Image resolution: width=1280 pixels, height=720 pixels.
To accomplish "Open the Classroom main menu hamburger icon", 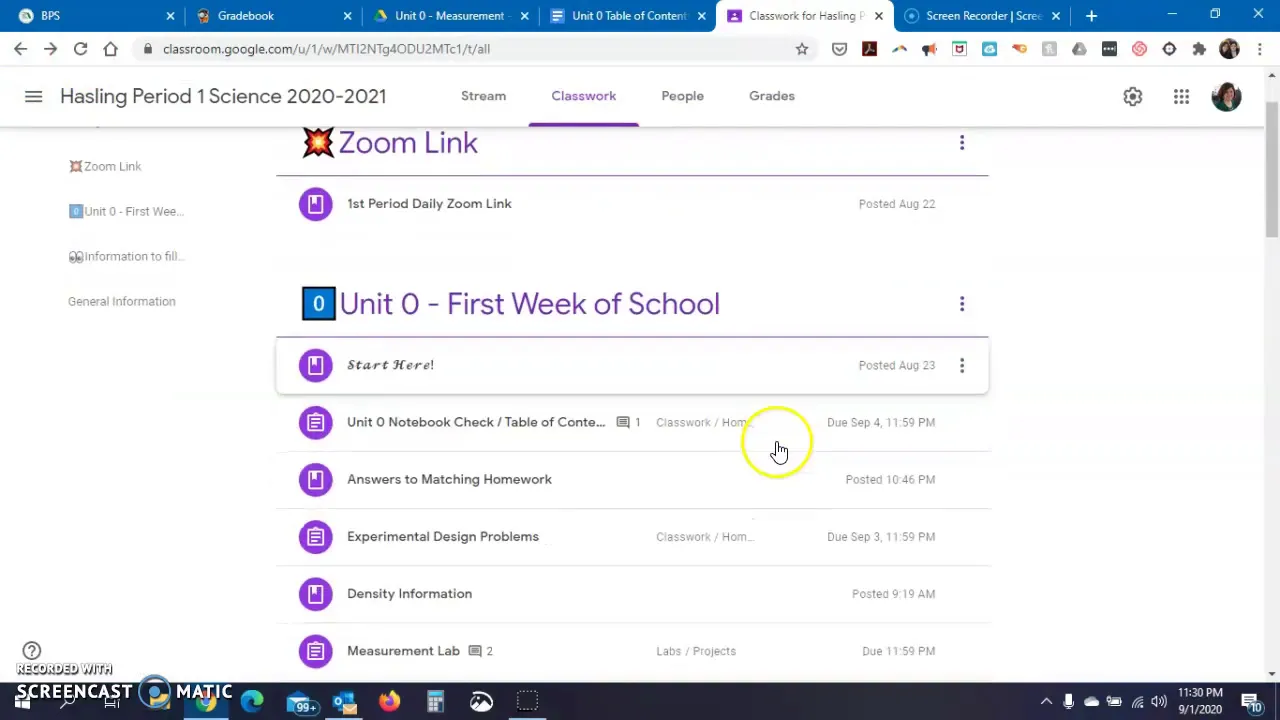I will [33, 96].
